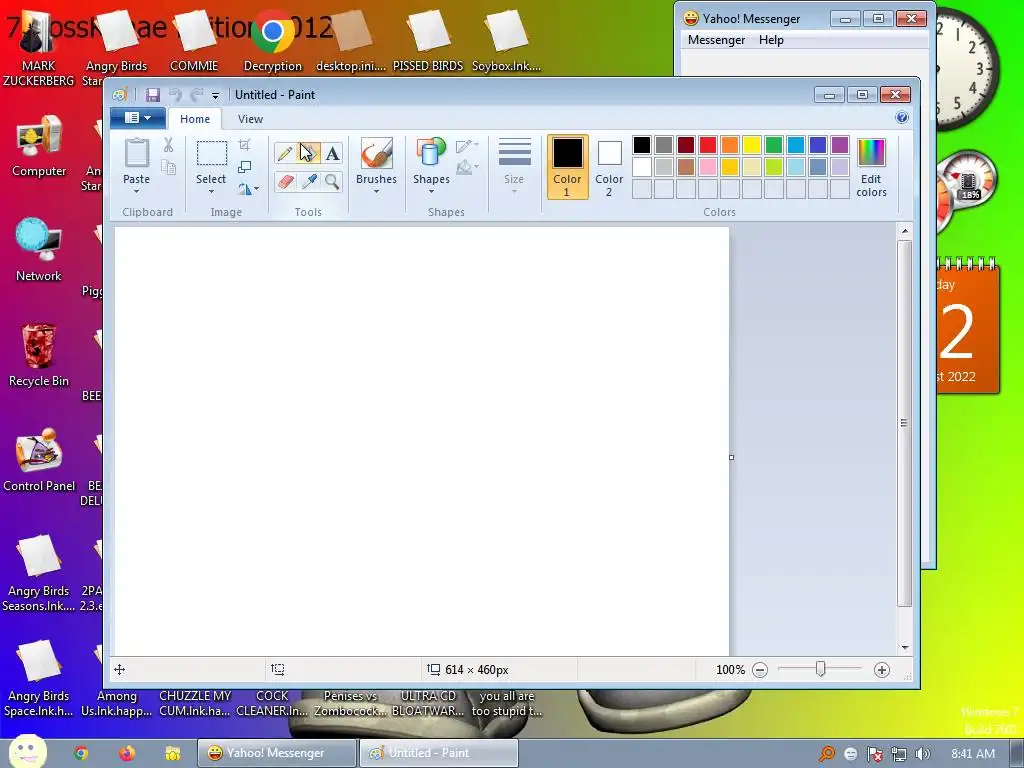Select the Color picker eyedropper tool
The image size is (1024, 768).
pos(309,181)
